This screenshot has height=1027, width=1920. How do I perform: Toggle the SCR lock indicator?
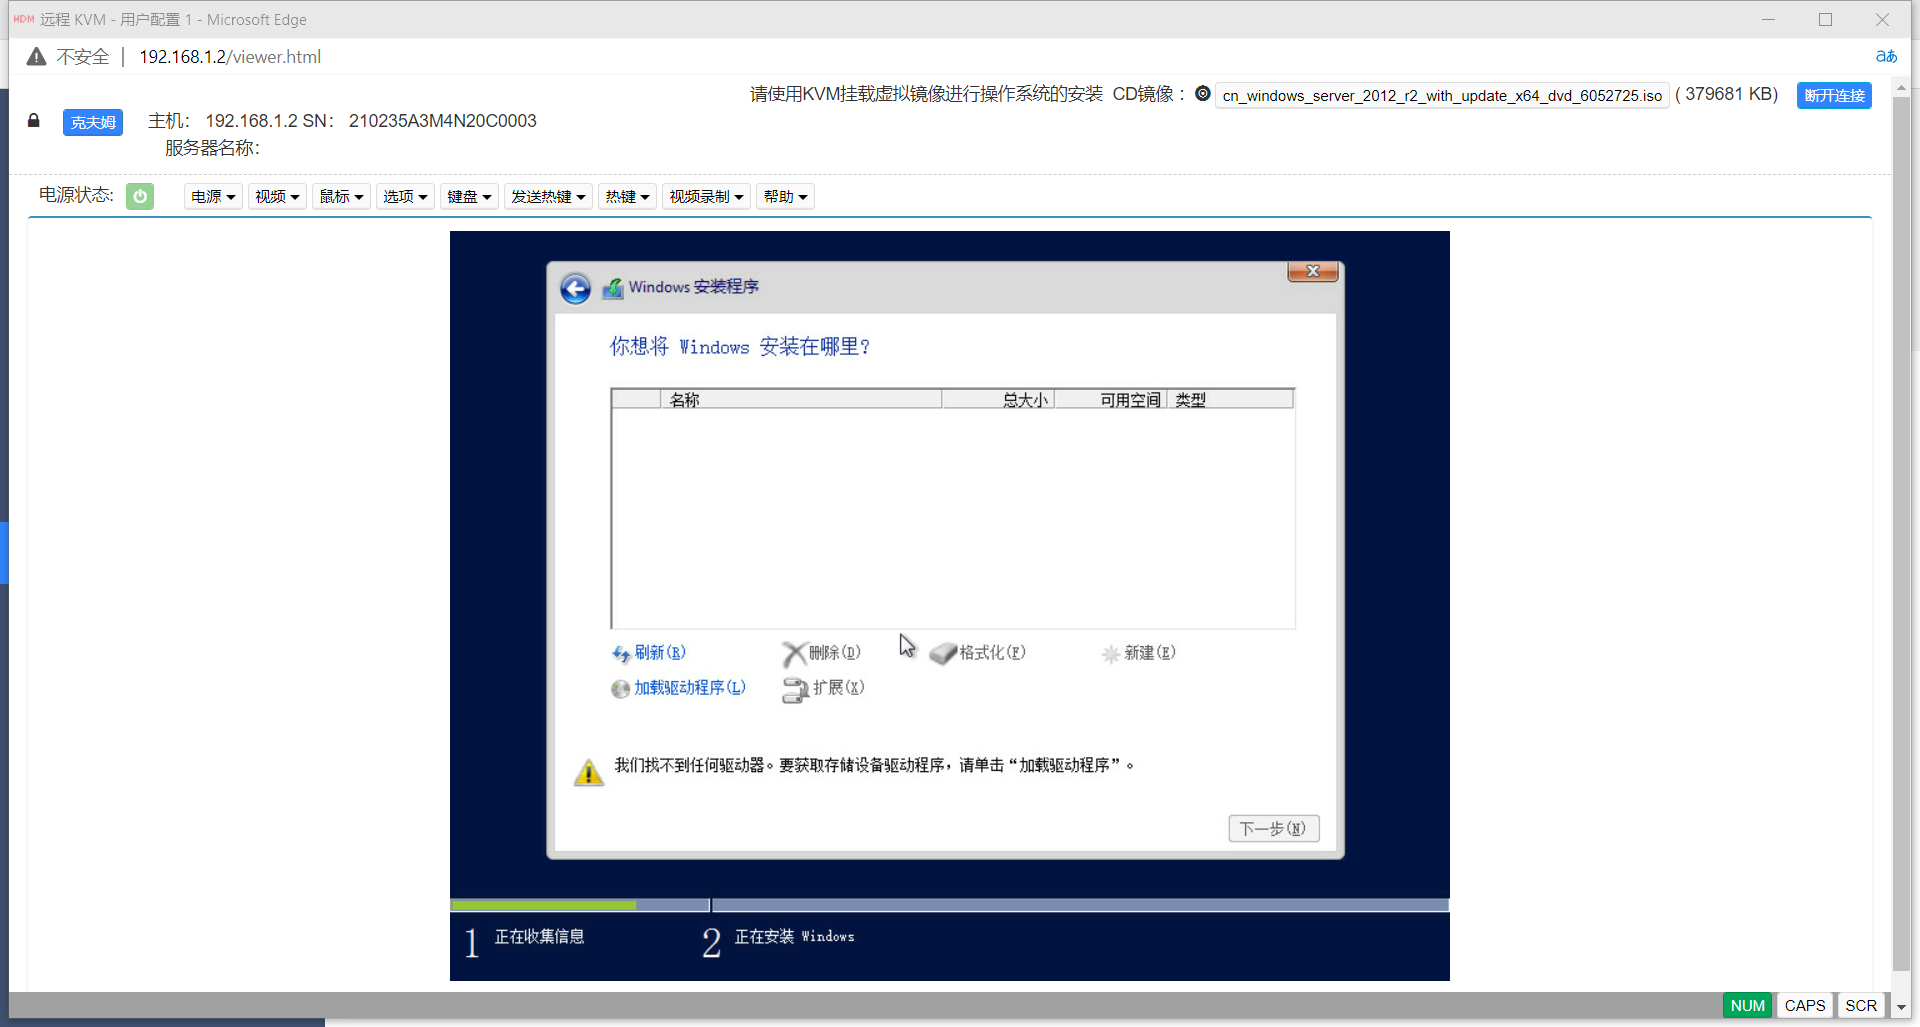(x=1861, y=1006)
